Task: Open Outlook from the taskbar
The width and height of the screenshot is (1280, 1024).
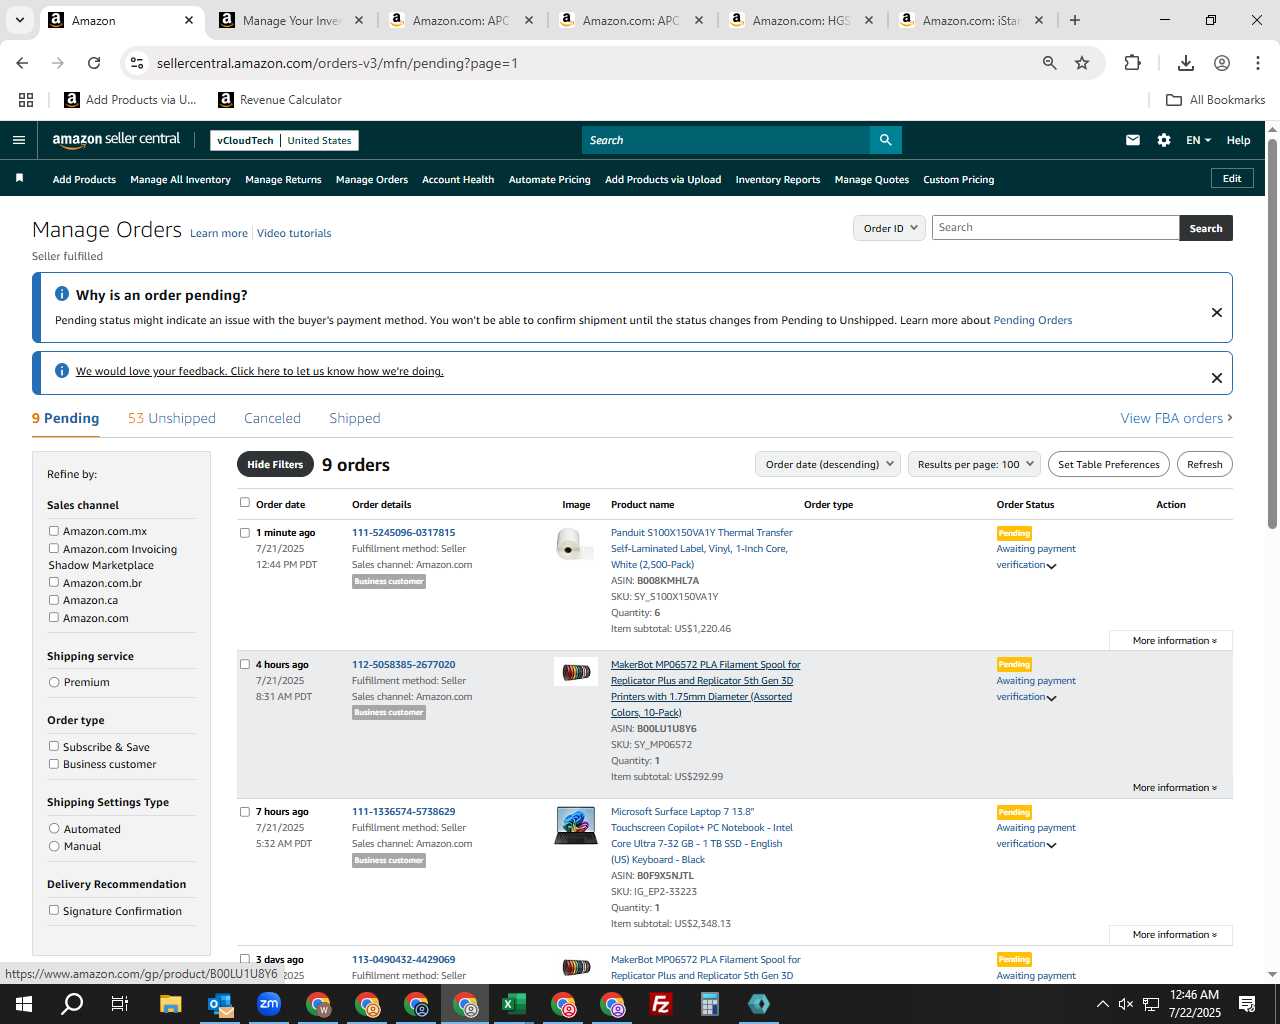Action: [220, 1004]
